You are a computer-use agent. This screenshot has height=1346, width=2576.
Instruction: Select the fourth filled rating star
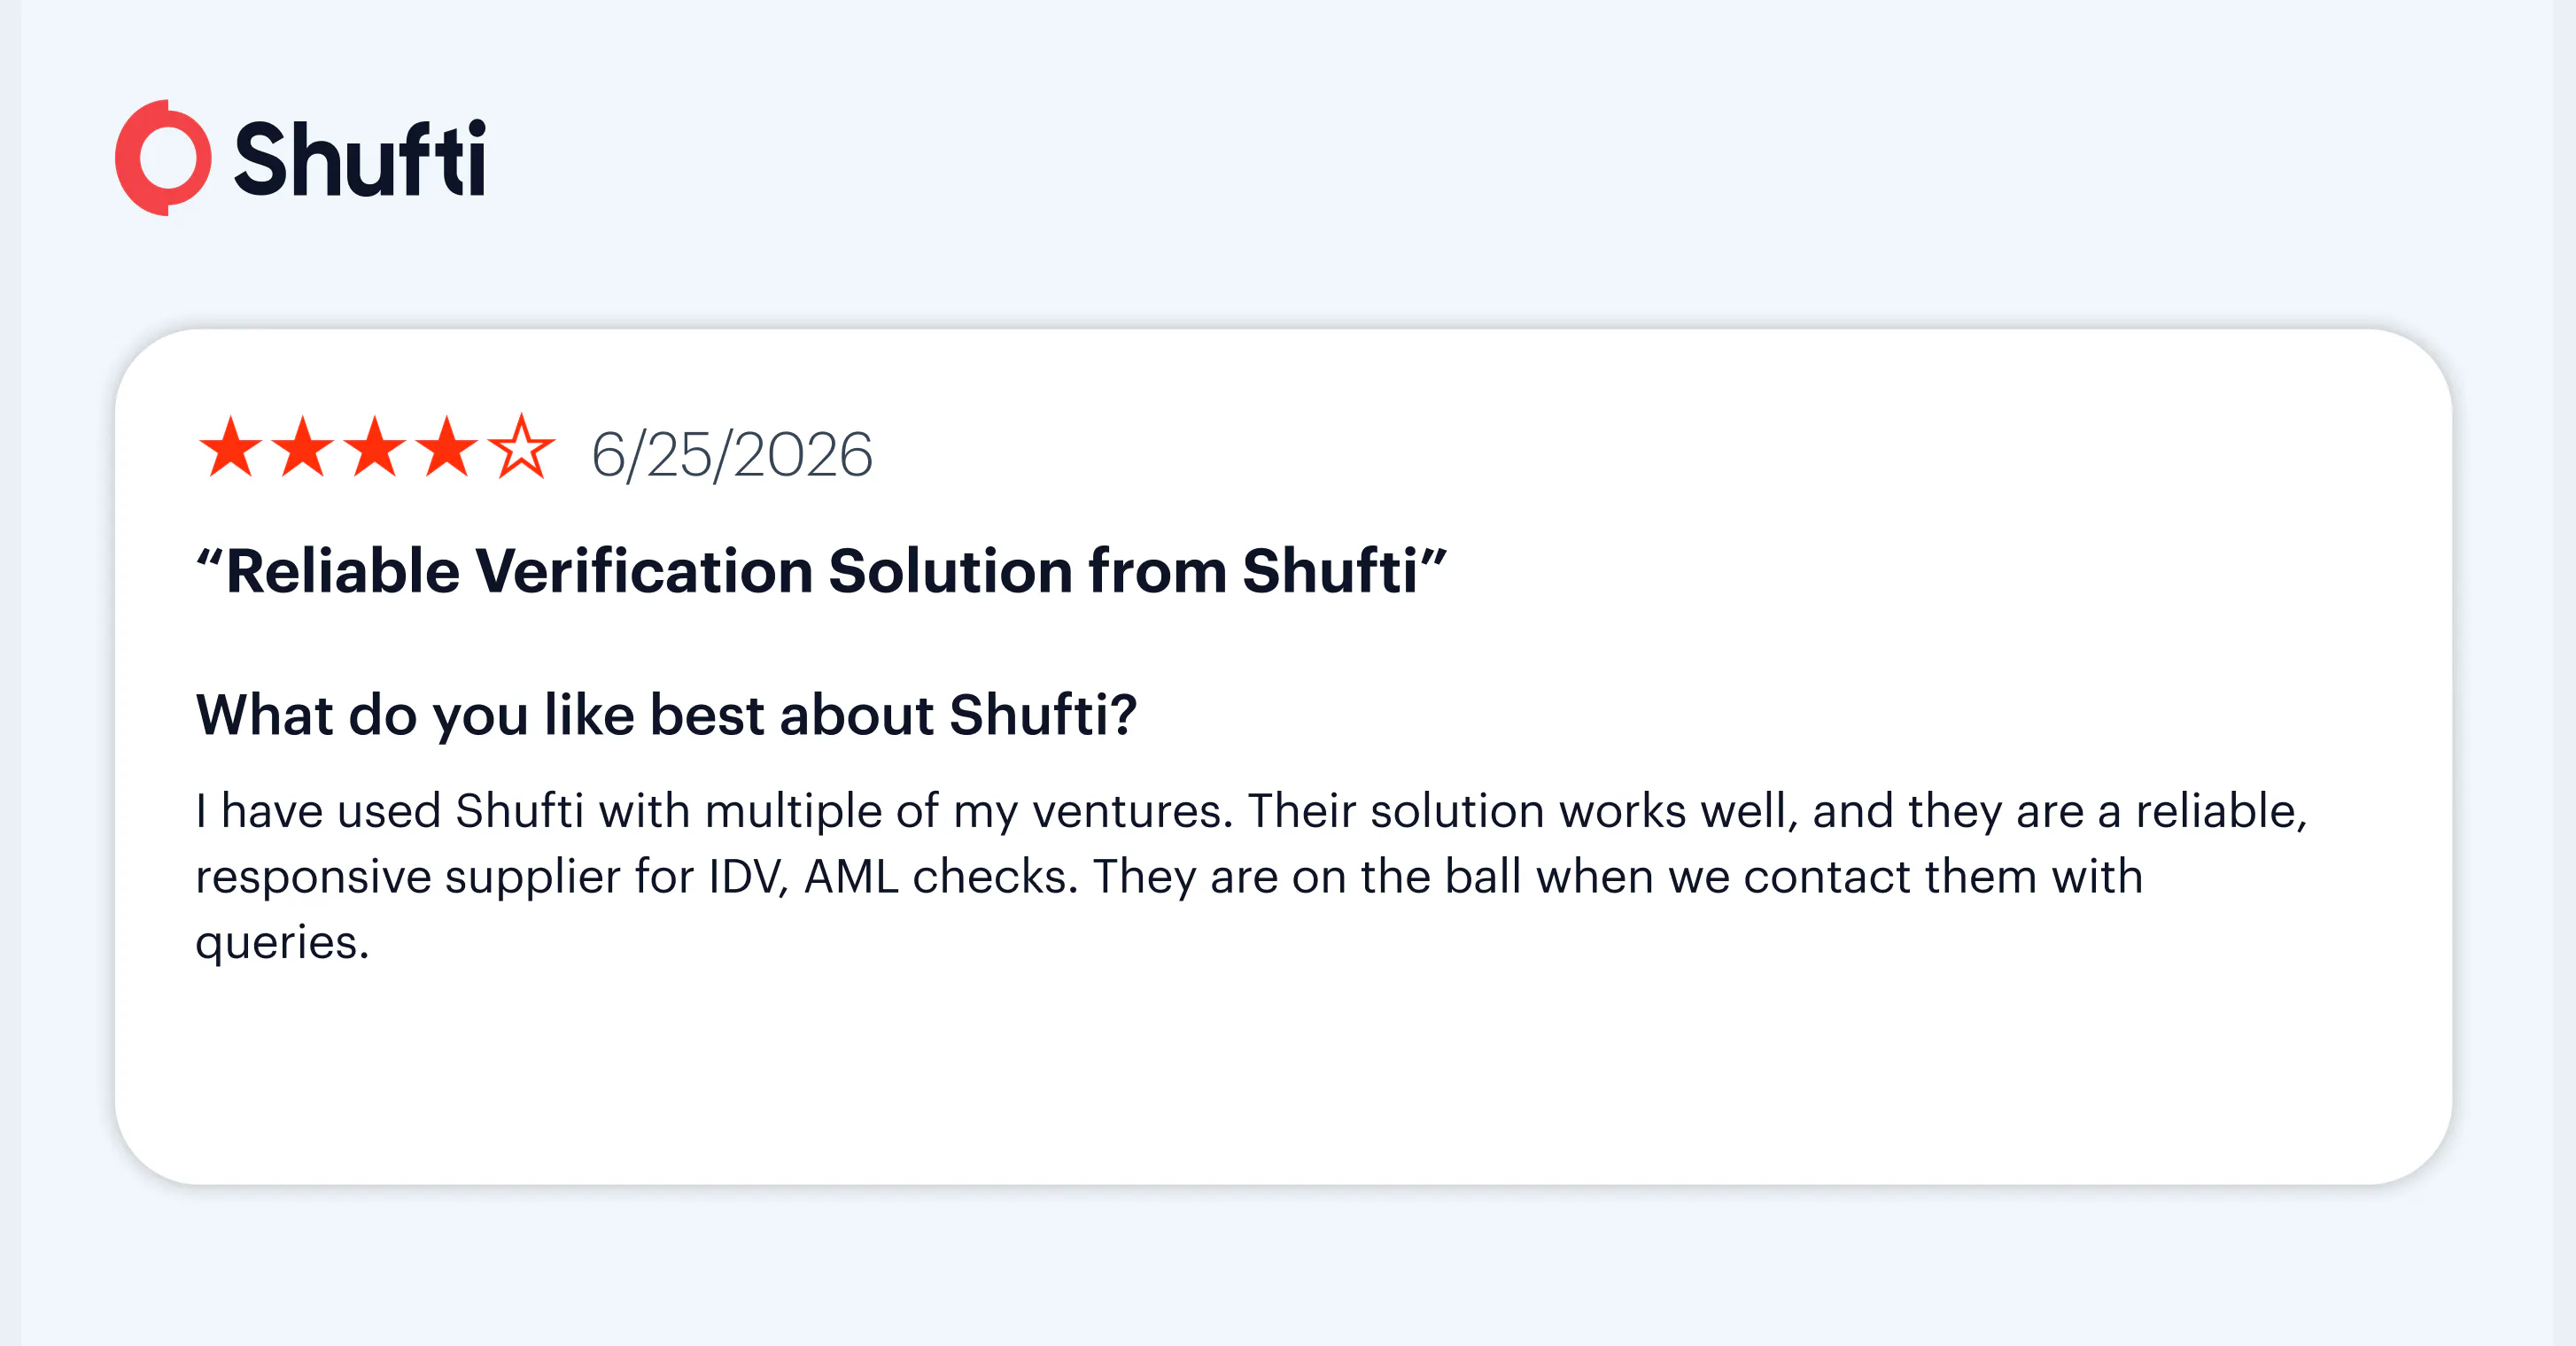[x=447, y=447]
